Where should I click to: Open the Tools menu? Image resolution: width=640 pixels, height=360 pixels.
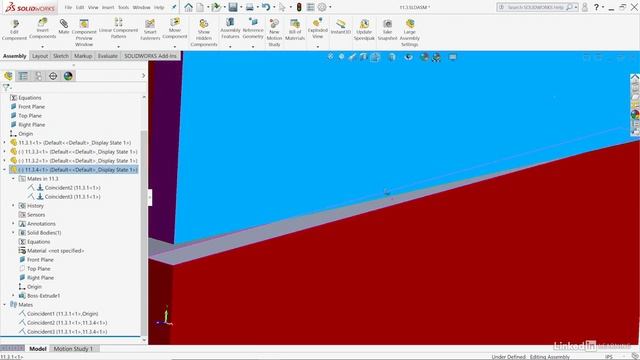pyautogui.click(x=123, y=7)
